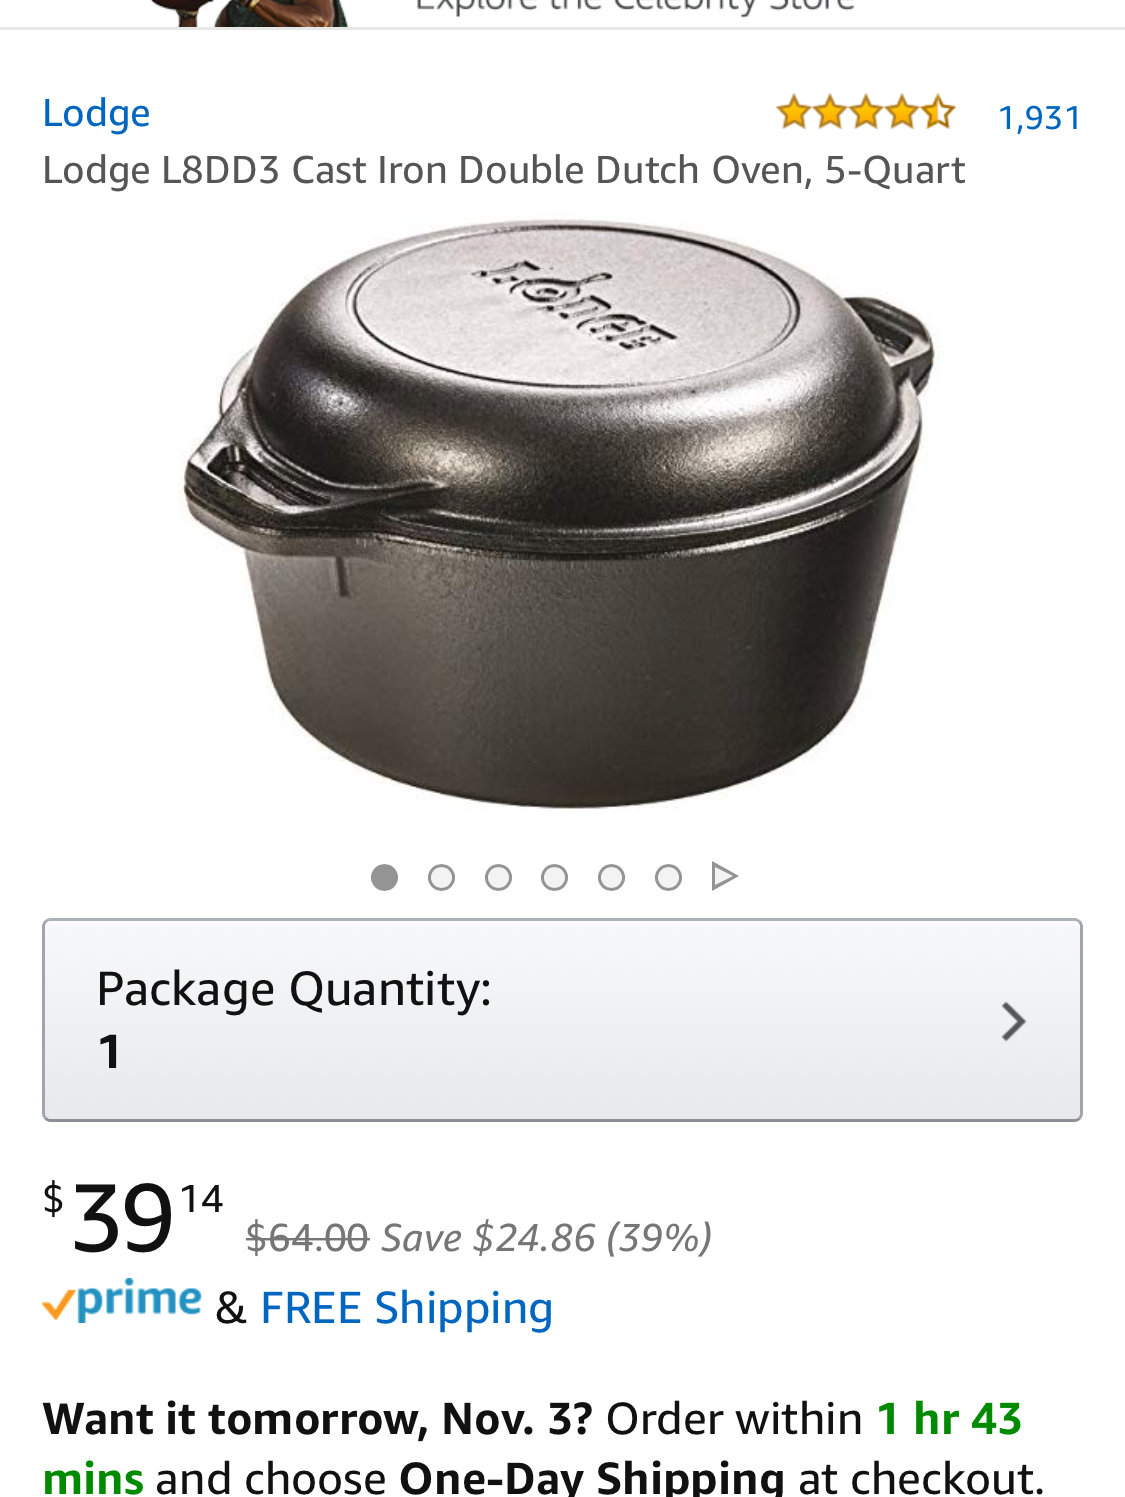Open the Lodge brand link

pyautogui.click(x=96, y=113)
